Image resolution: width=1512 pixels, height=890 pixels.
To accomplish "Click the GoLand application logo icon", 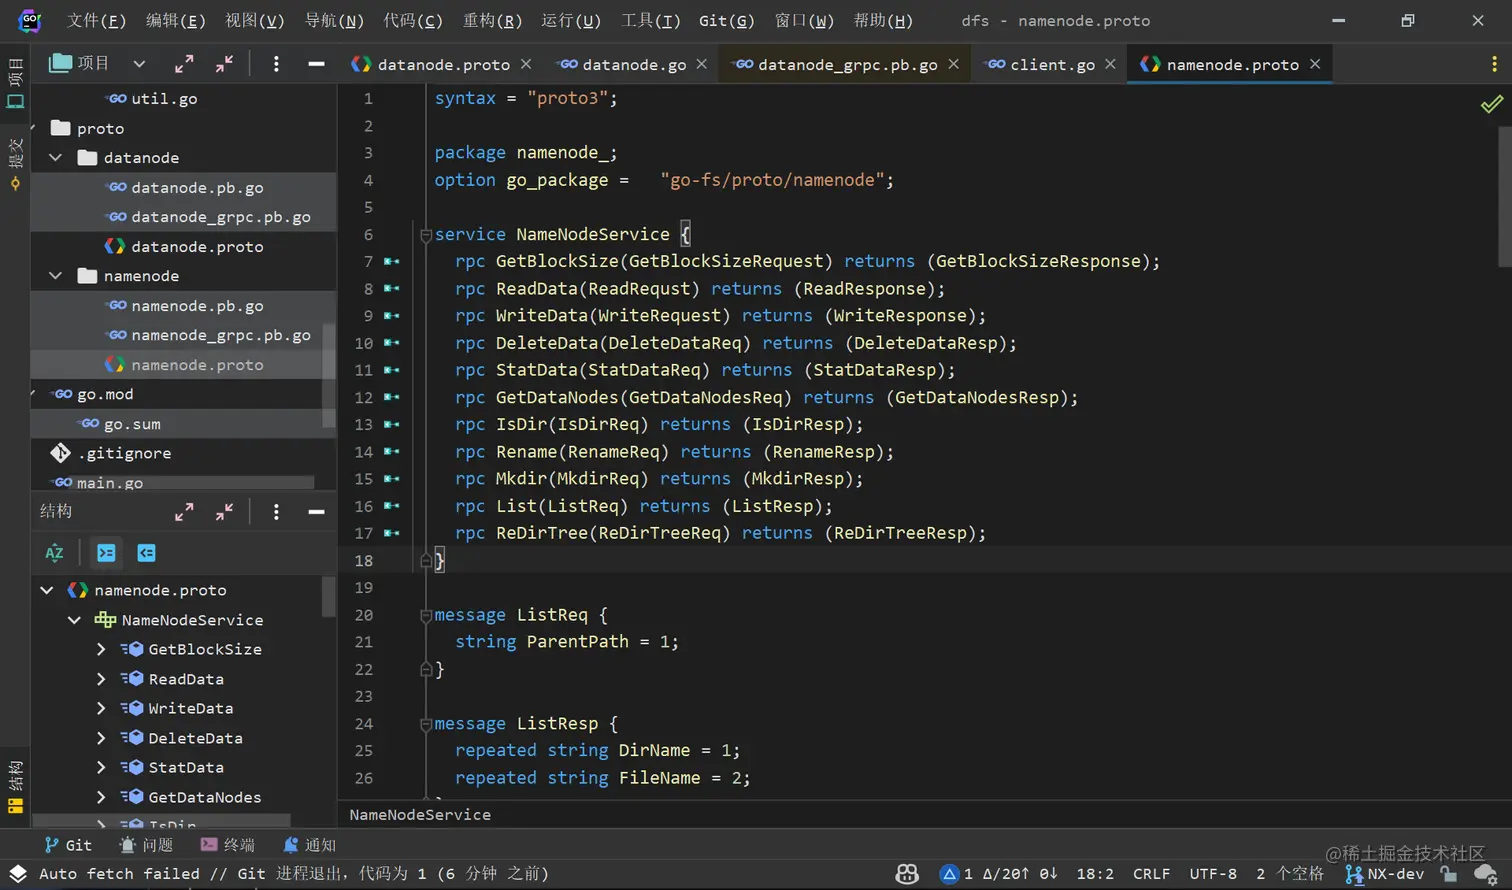I will coord(30,20).
